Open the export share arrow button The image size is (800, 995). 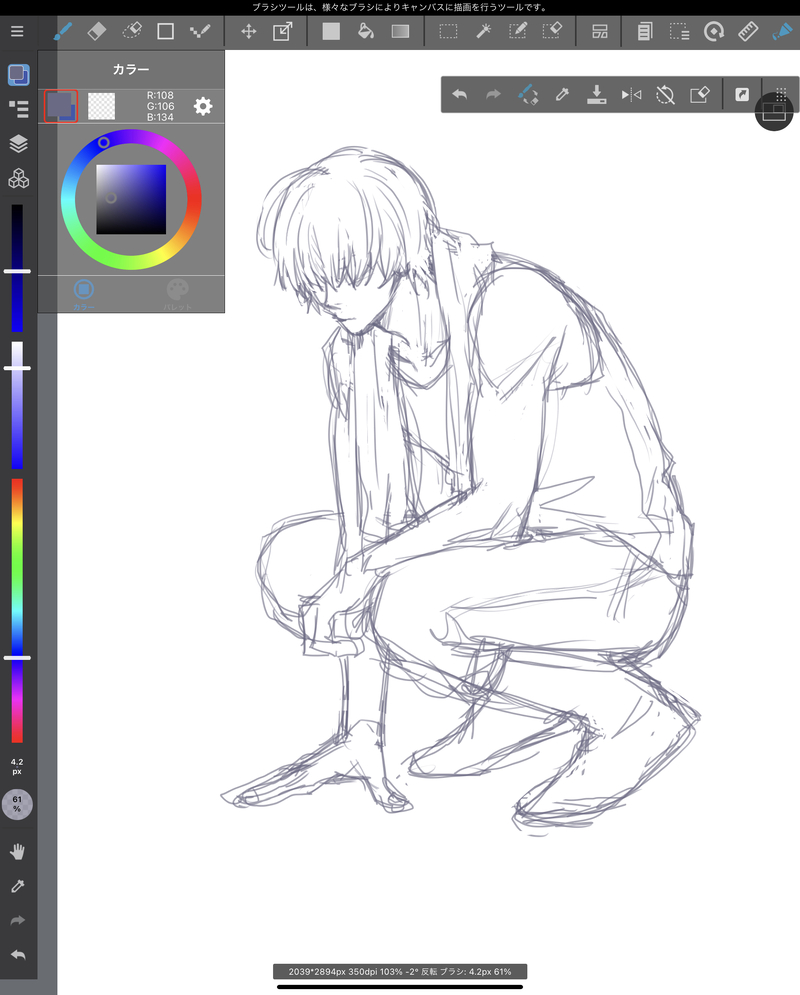click(x=742, y=95)
